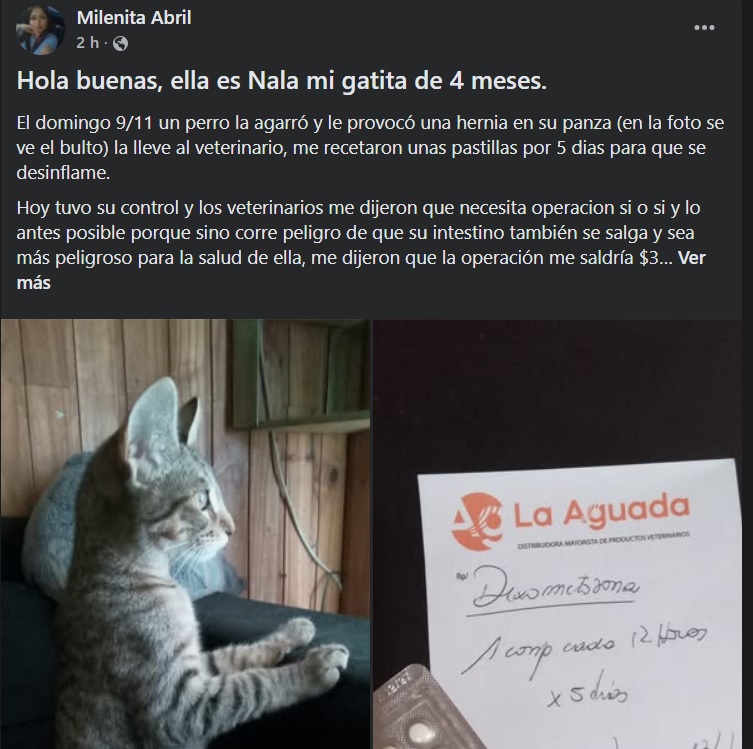This screenshot has height=749, width=753.
Task: Open the La Aguada prescription photo
Action: click(558, 534)
